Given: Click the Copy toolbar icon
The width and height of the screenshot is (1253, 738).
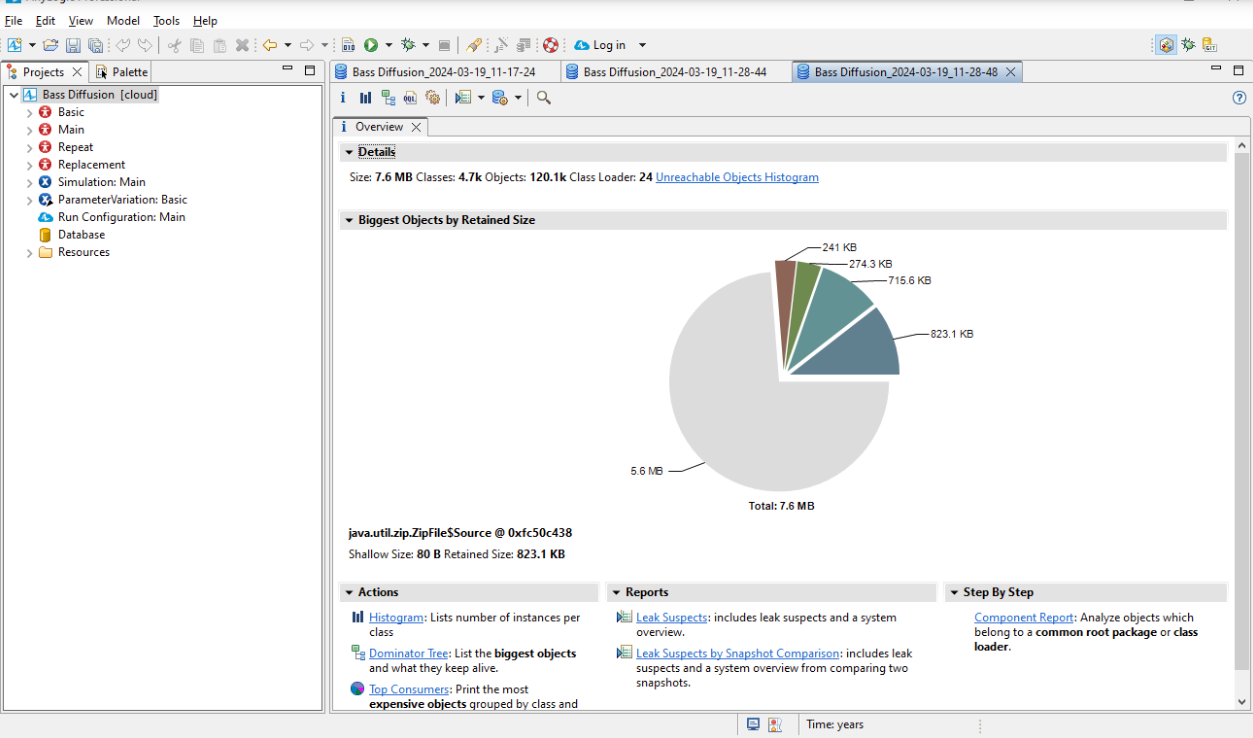Looking at the screenshot, I should [196, 45].
